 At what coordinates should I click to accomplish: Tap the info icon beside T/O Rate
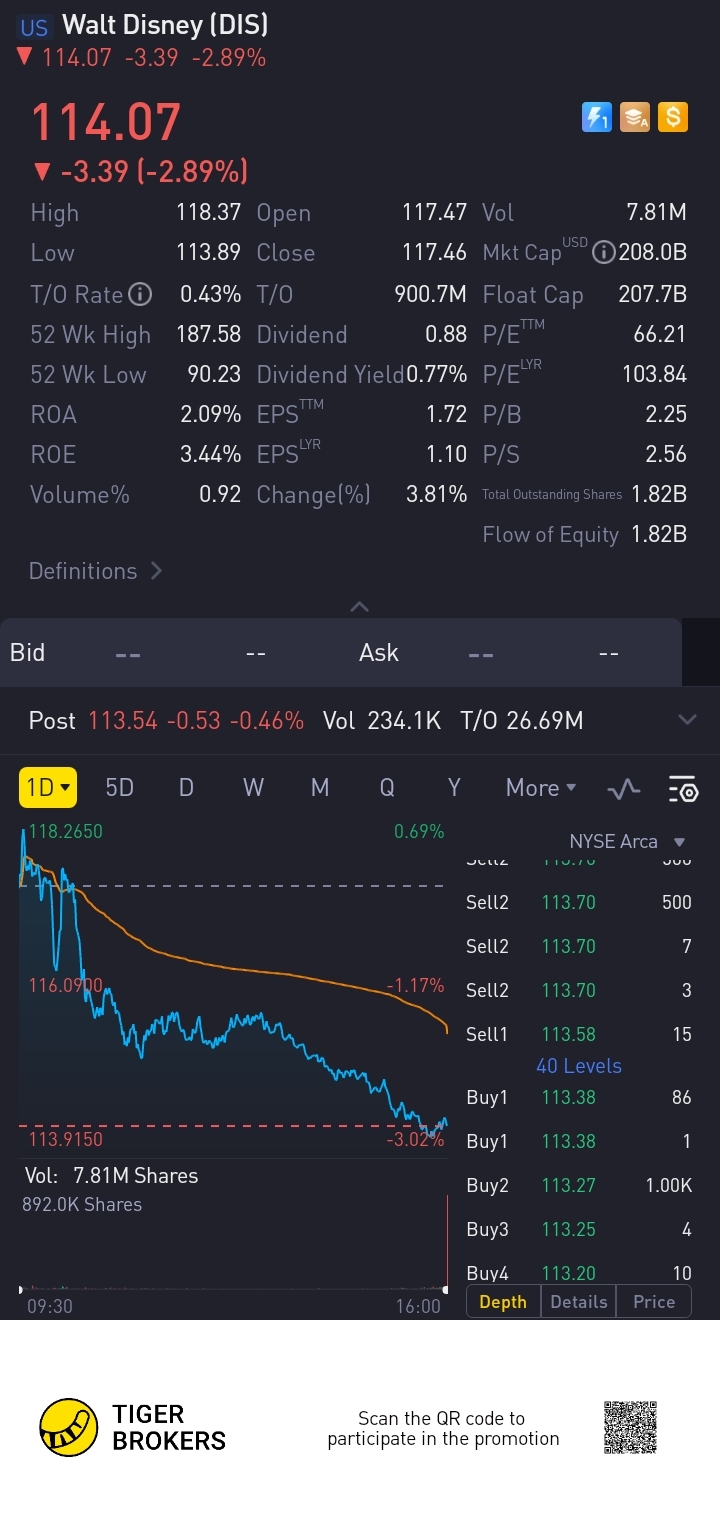[141, 294]
